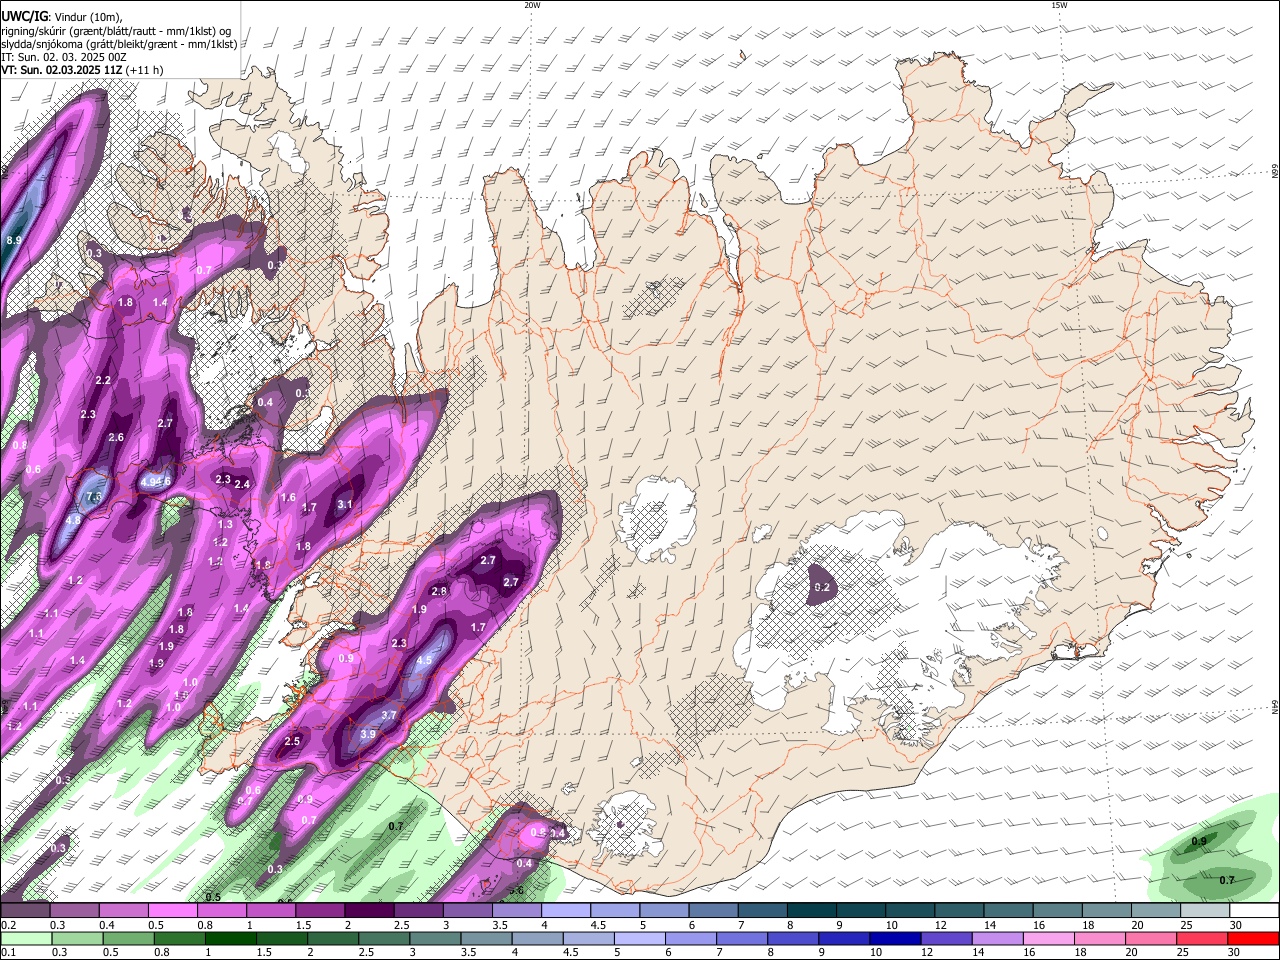
Task: Click the '3.7' snowfall value on the map
Action: pyautogui.click(x=389, y=715)
